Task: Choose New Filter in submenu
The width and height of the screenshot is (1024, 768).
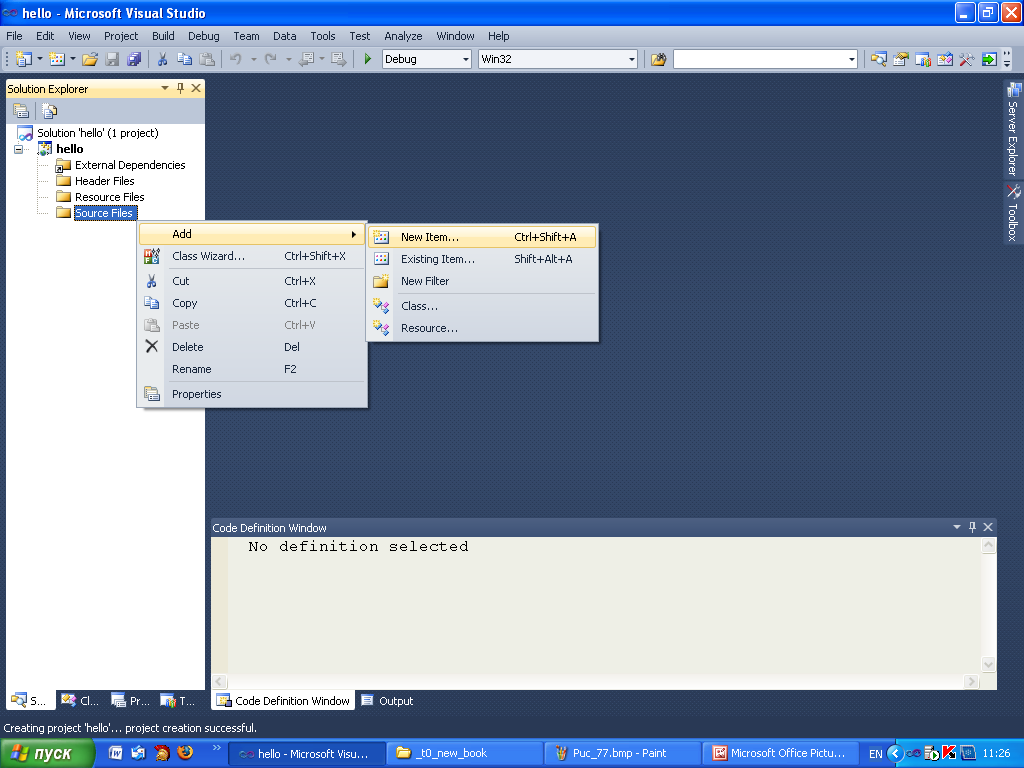Action: point(483,281)
